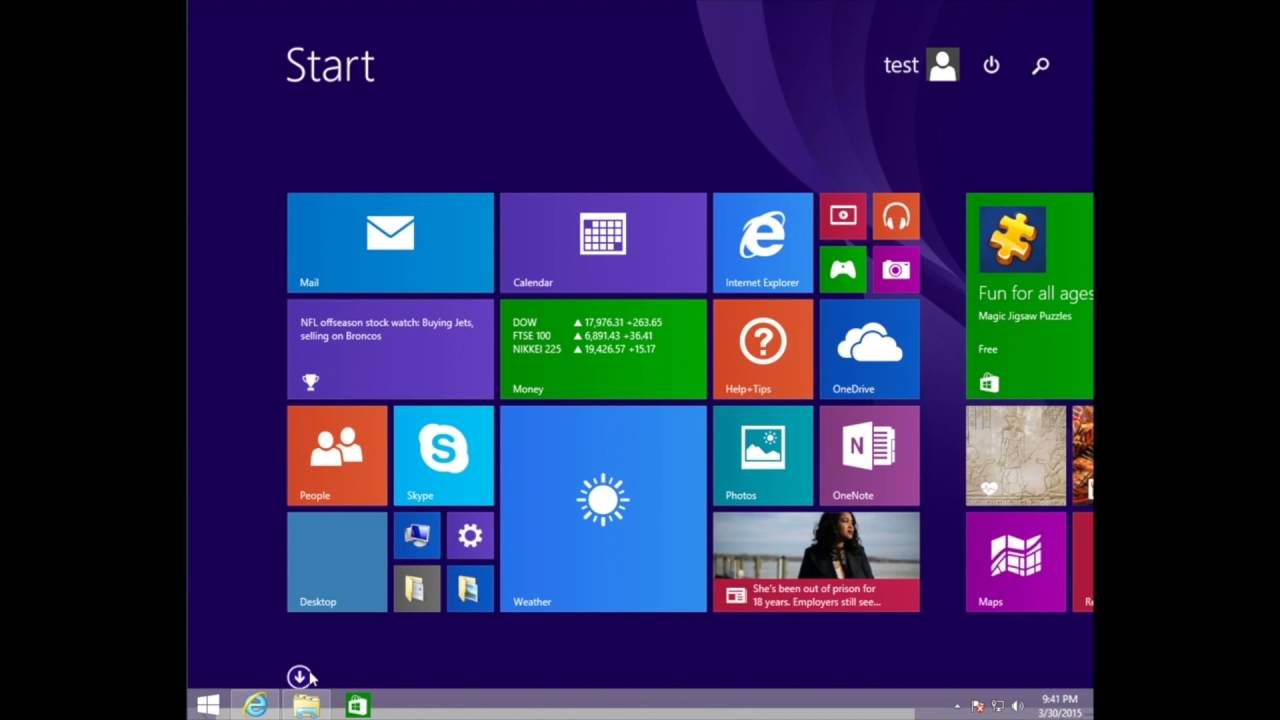Open the Desktop tile

pyautogui.click(x=337, y=562)
